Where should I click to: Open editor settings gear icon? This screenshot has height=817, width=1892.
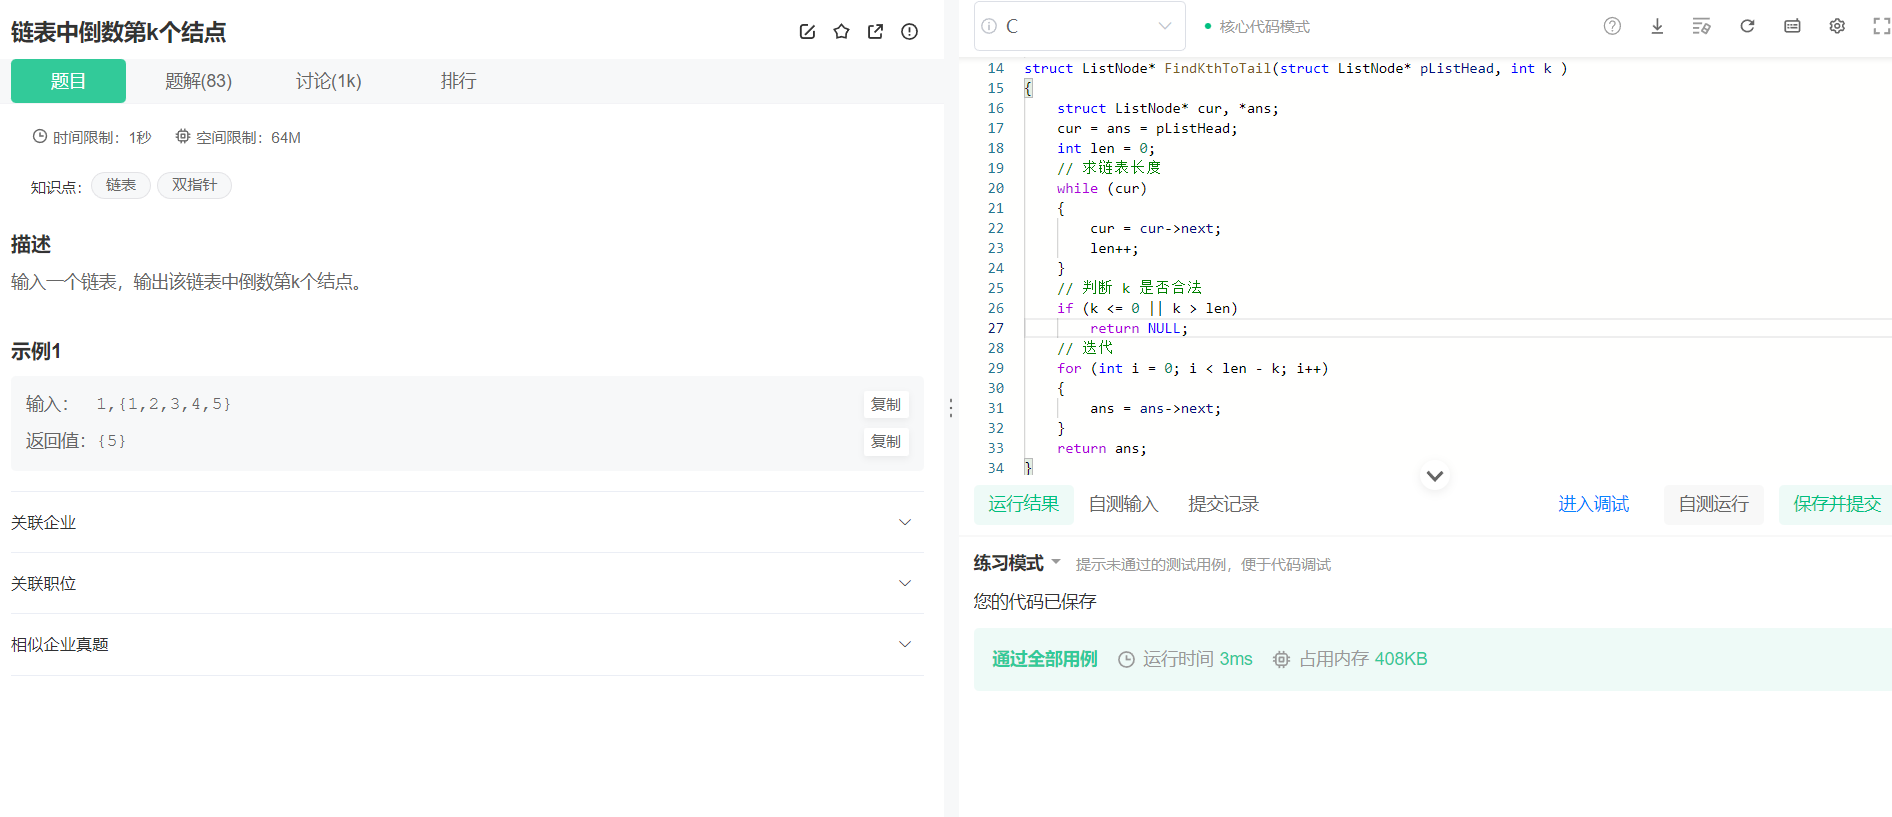(x=1837, y=26)
